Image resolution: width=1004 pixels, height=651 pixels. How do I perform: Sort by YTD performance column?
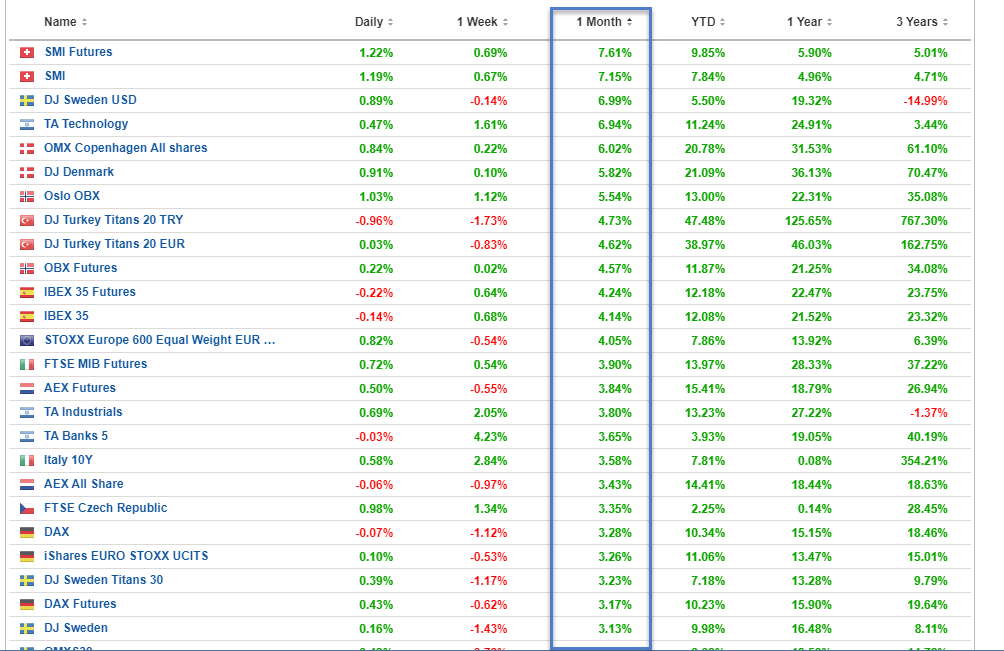[x=708, y=22]
